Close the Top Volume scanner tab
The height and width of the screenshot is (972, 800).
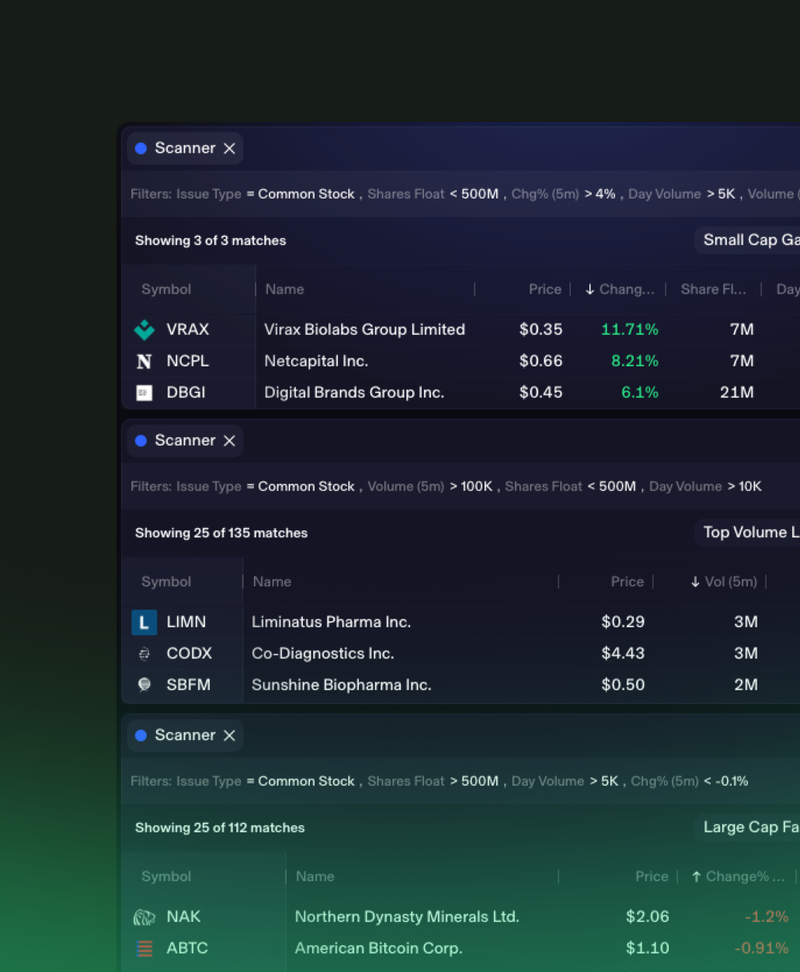pos(229,441)
